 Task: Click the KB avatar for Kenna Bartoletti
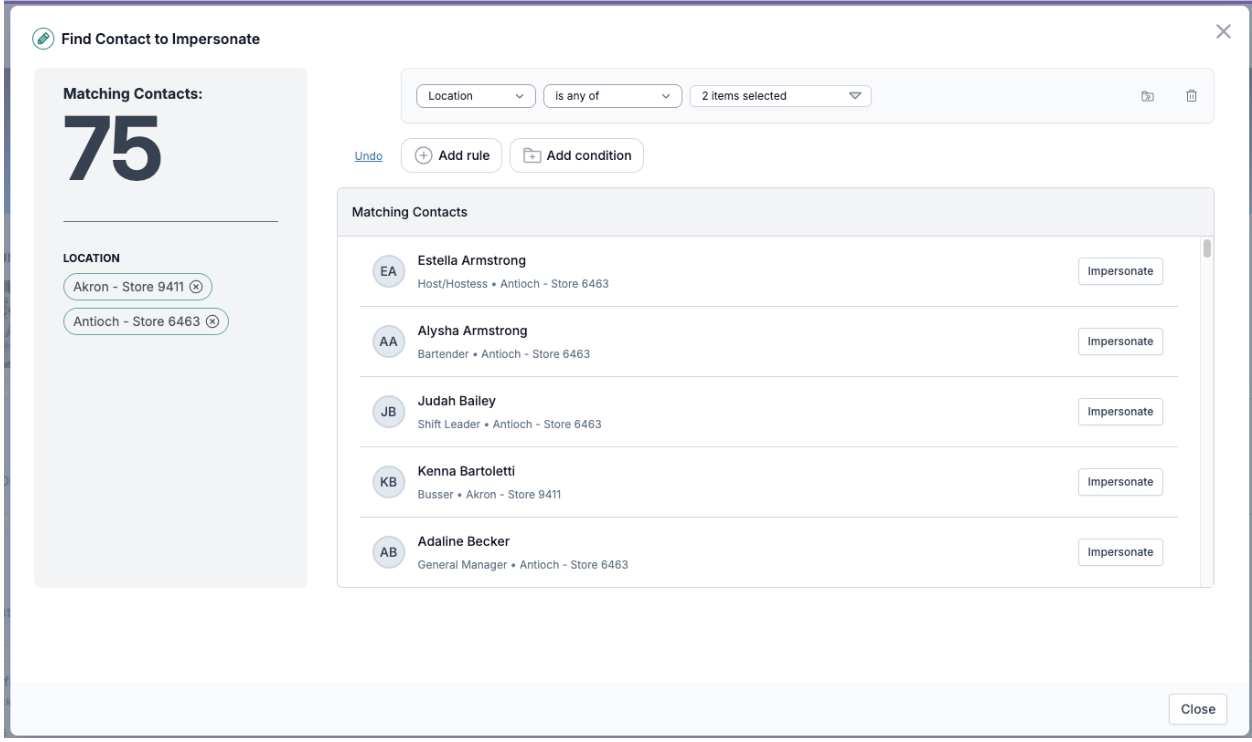coord(388,482)
